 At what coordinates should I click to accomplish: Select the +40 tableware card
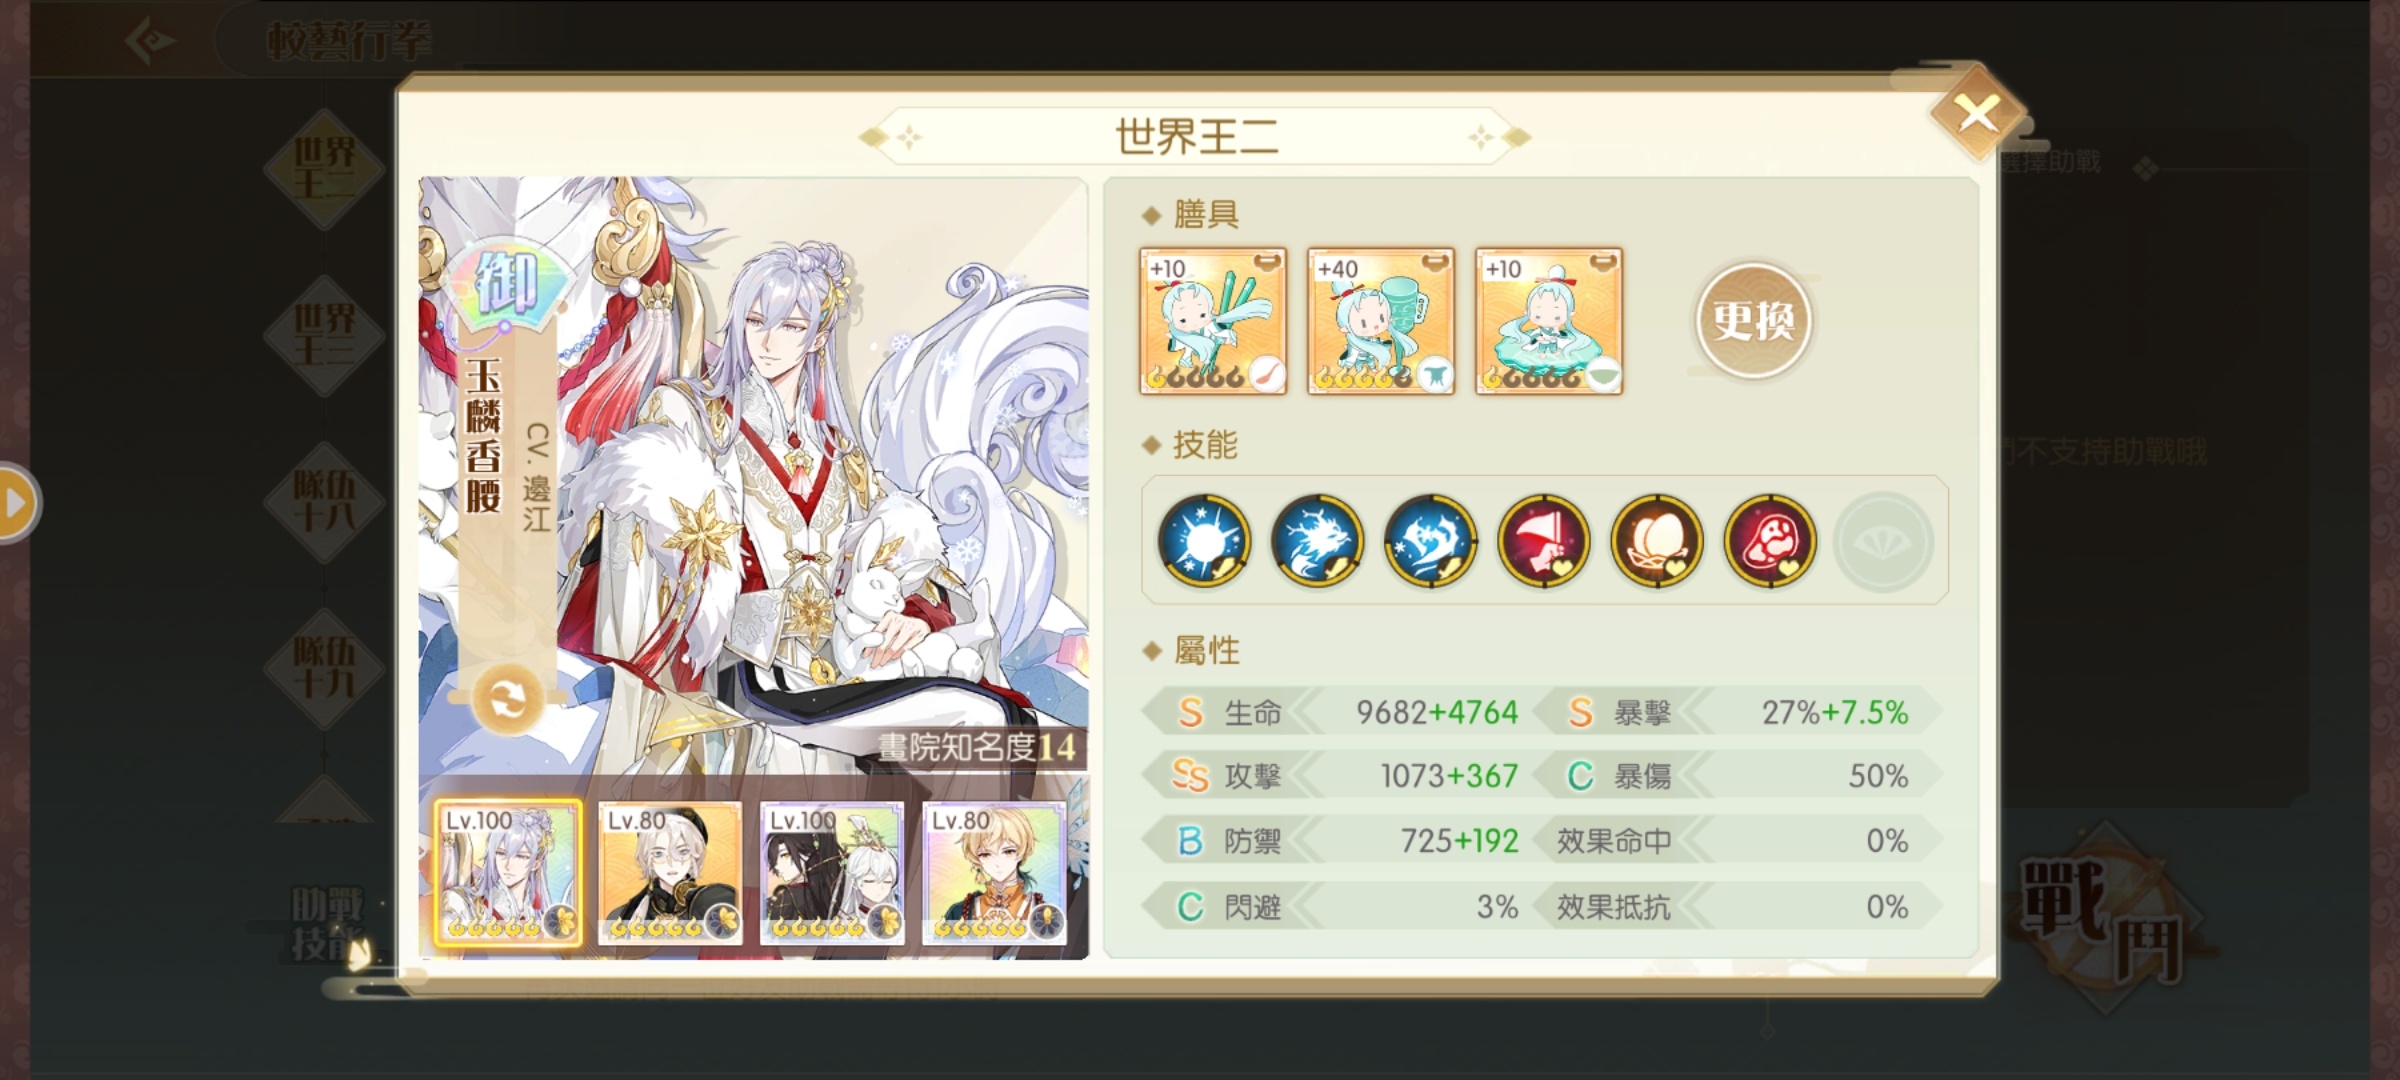coord(1381,321)
